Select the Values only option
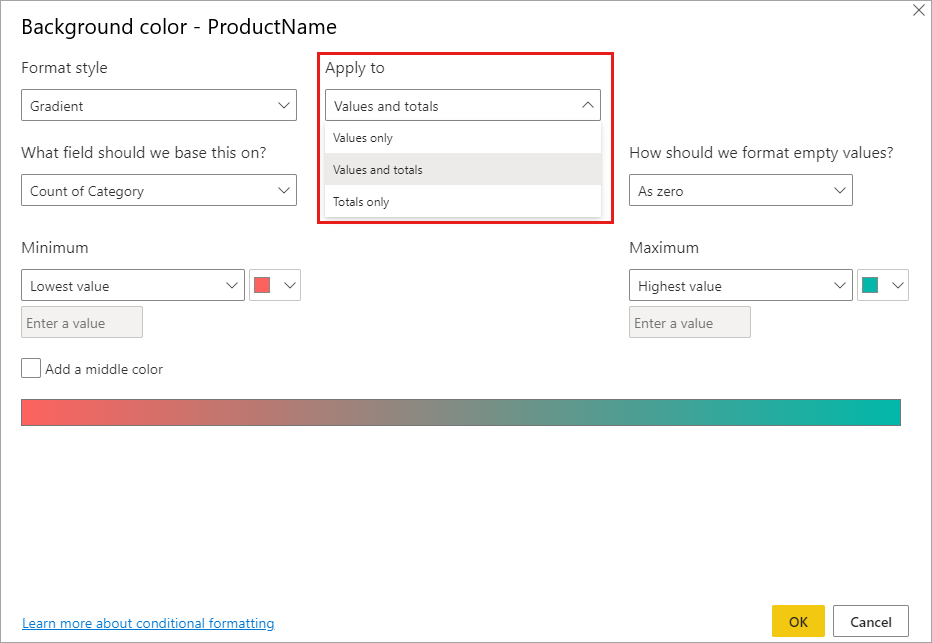Screen dimensions: 932x643 coord(462,138)
